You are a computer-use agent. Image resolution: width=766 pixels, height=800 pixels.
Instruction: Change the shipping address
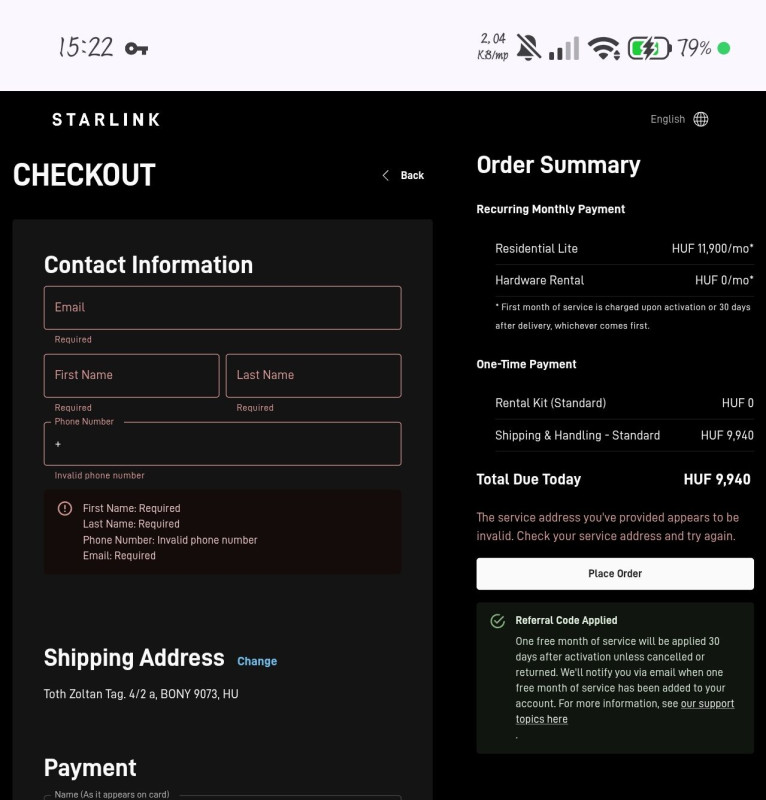tap(257, 661)
